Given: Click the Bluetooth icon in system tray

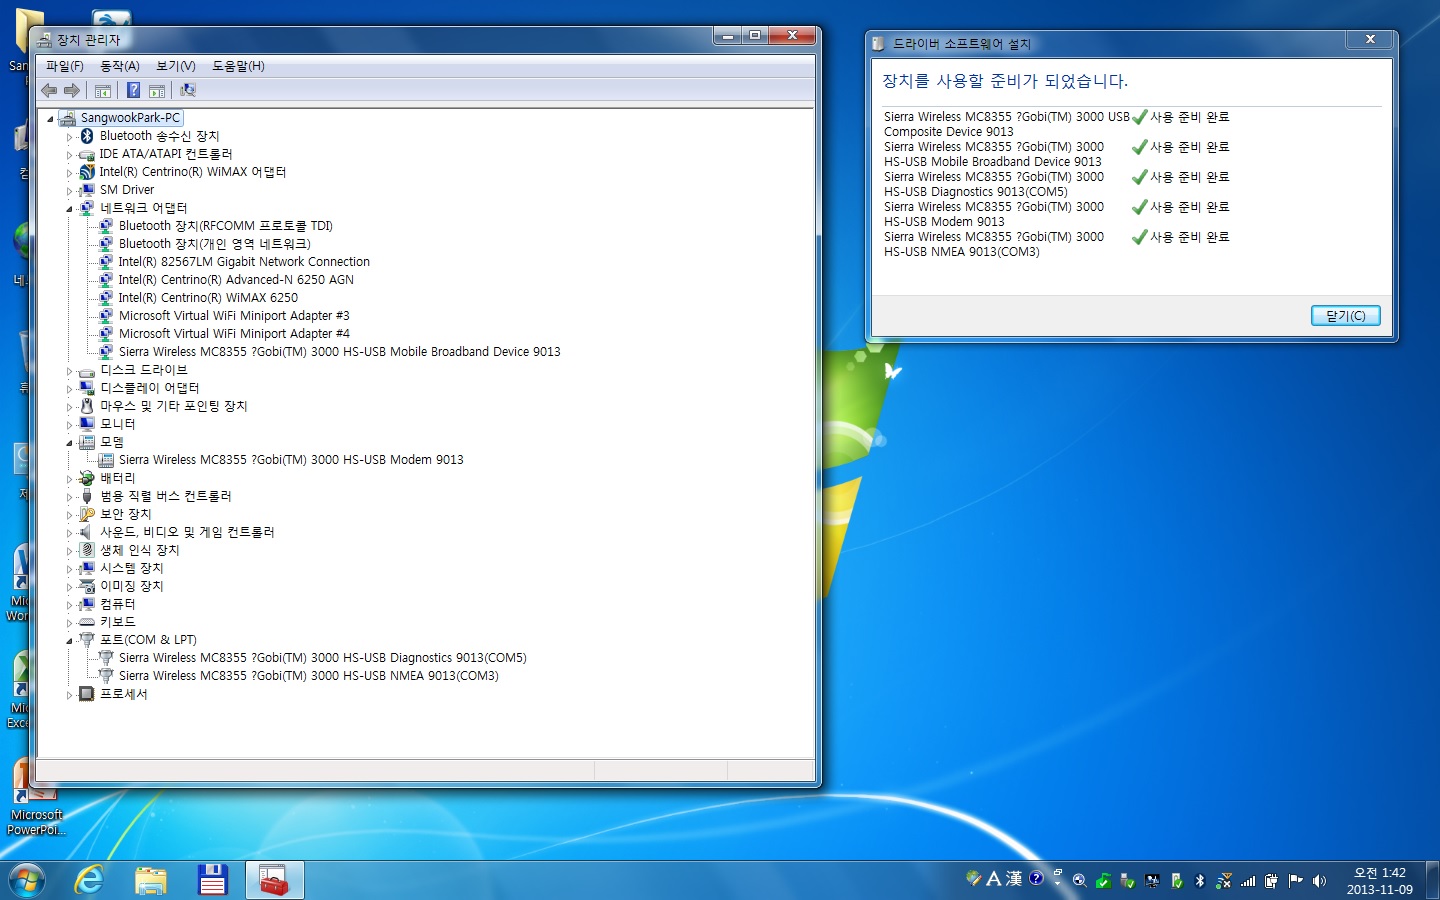Looking at the screenshot, I should click(1200, 881).
